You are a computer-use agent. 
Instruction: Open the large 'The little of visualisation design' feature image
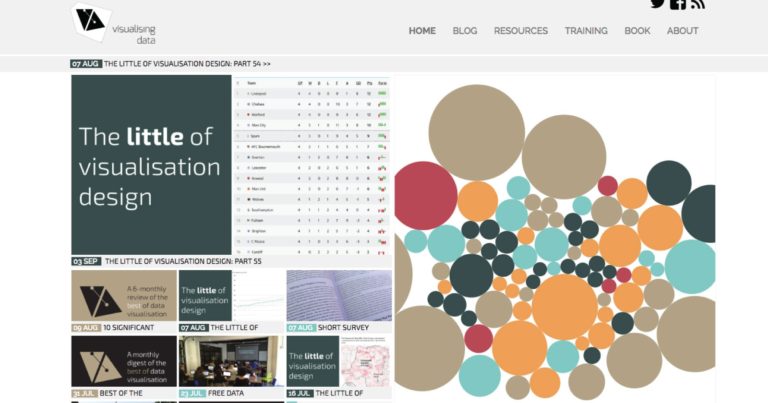tap(151, 165)
